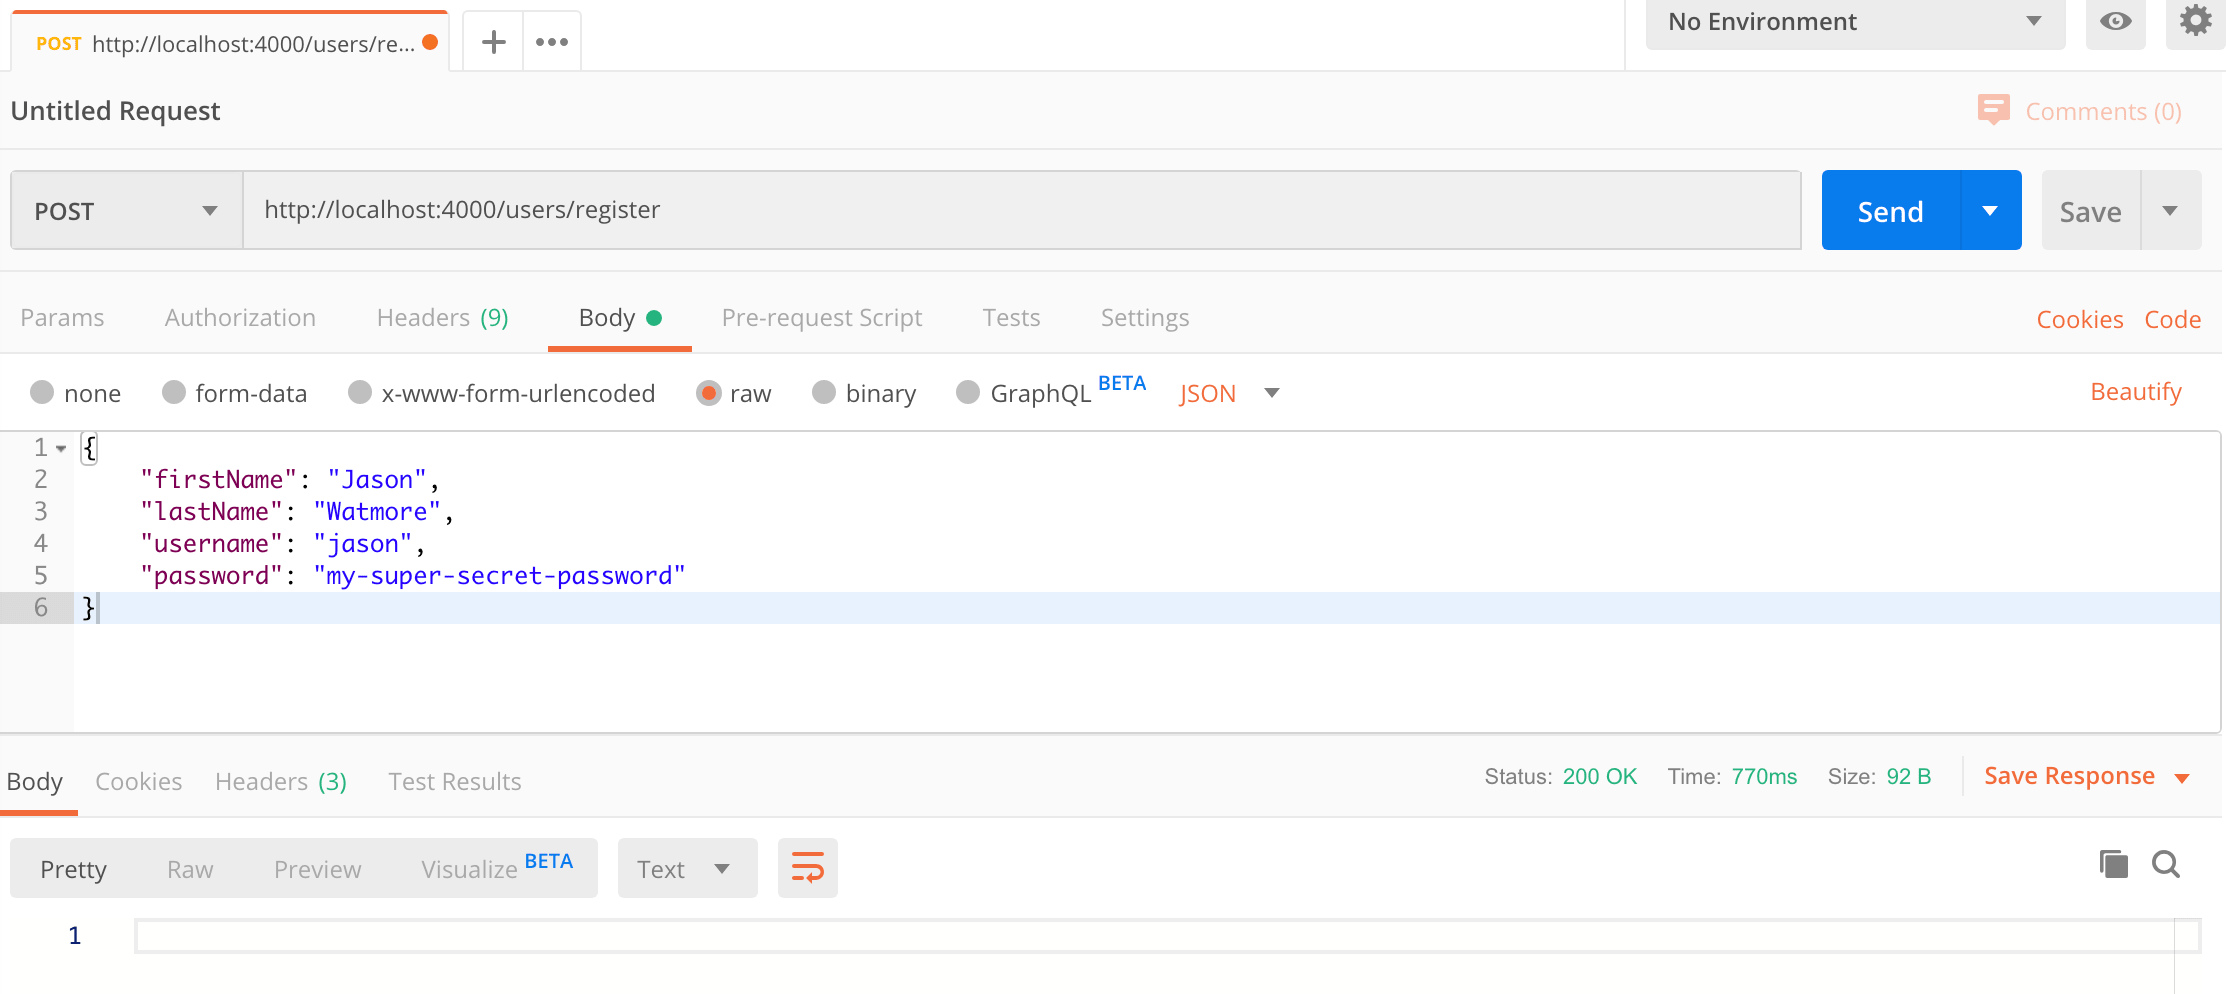Copy response body to clipboard icon
This screenshot has height=994, width=2226.
pos(2113,864)
